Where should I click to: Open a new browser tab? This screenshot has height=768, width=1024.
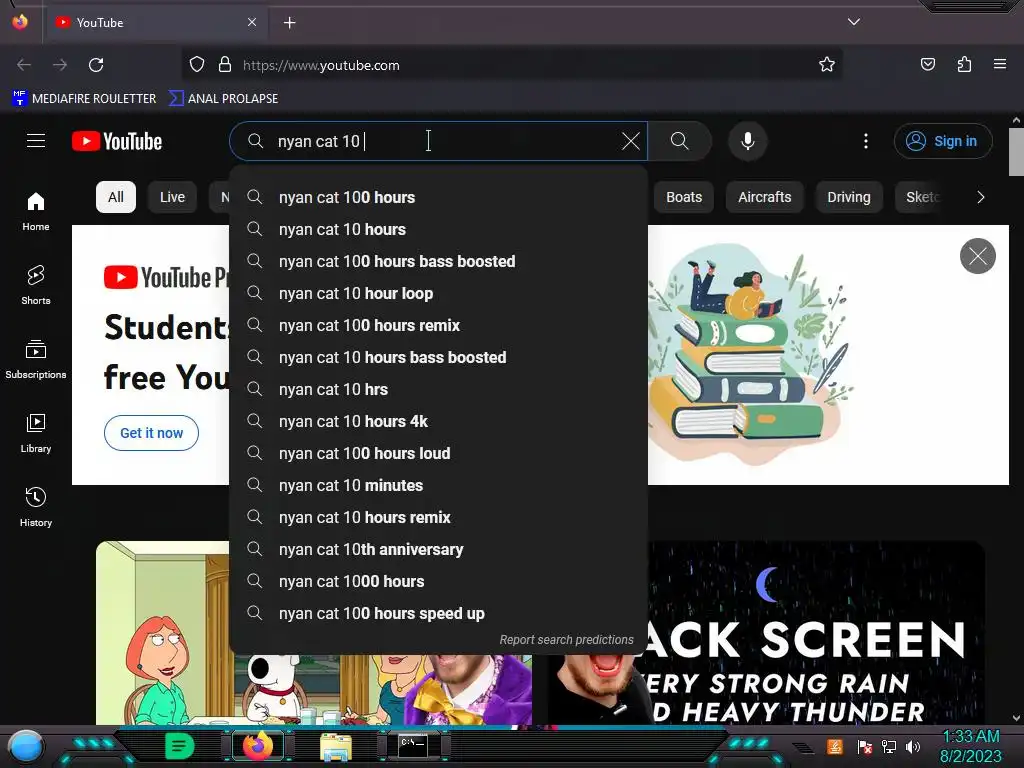(x=289, y=23)
